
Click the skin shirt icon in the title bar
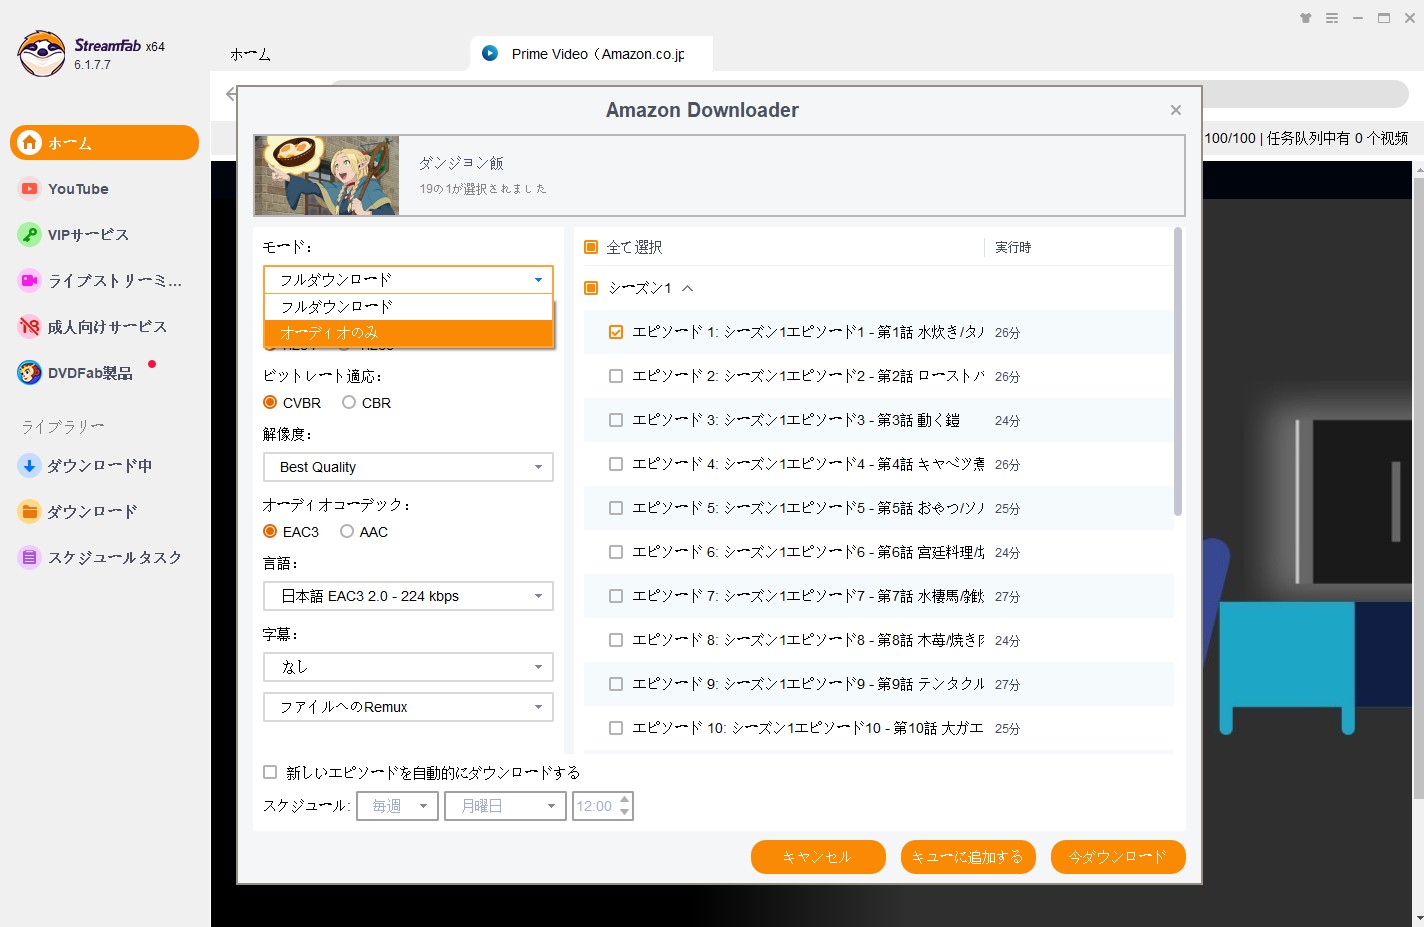tap(1305, 18)
